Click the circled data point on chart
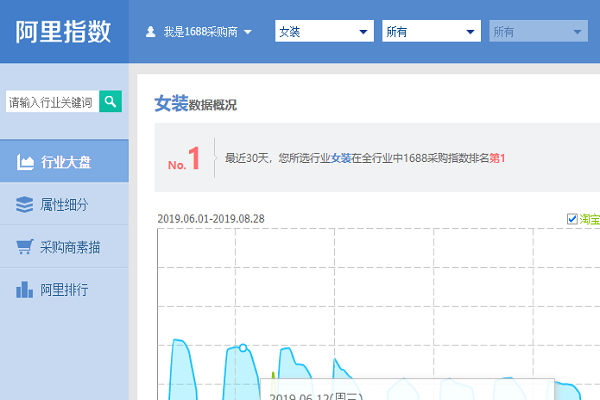Viewport: 600px width, 400px height. (x=243, y=348)
